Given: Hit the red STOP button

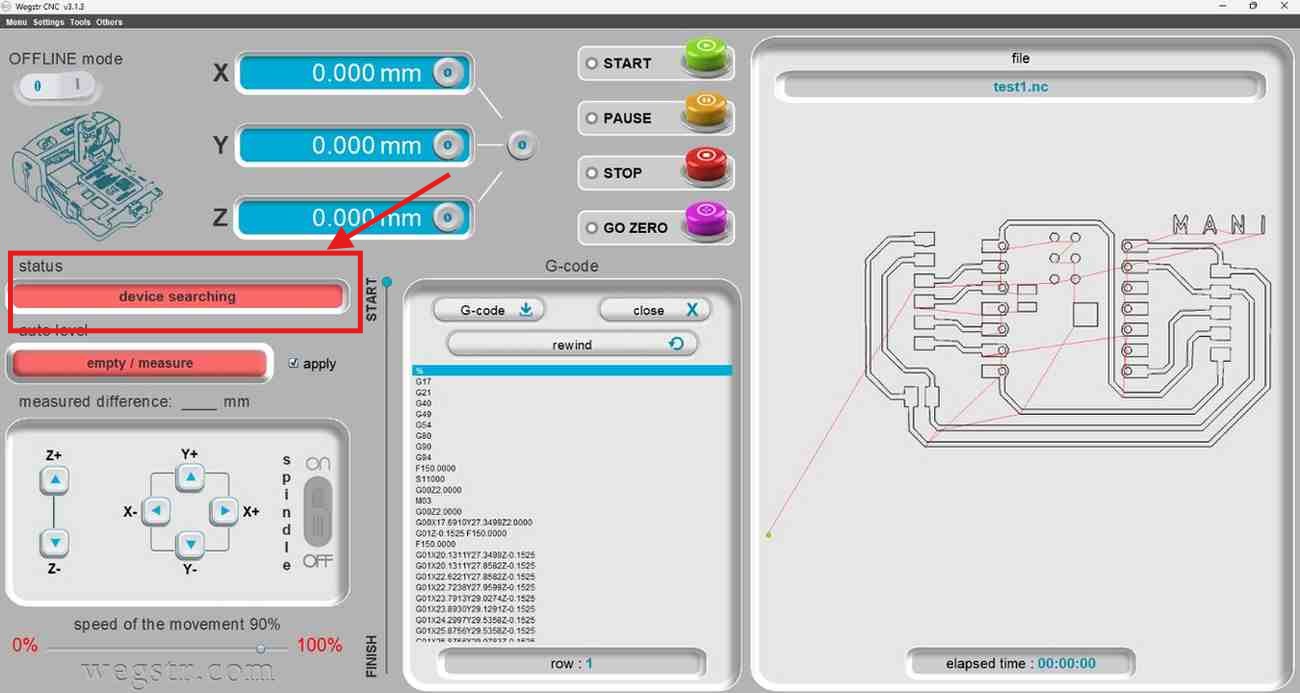Looking at the screenshot, I should pyautogui.click(x=705, y=169).
